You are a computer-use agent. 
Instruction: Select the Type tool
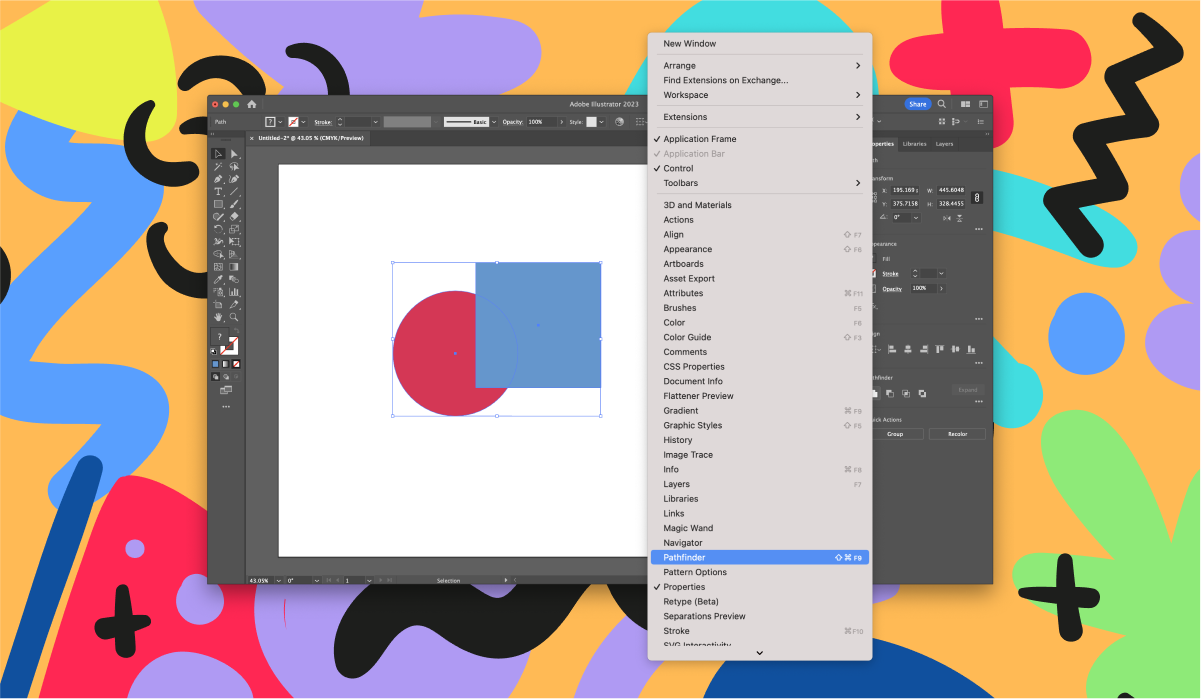(x=218, y=190)
